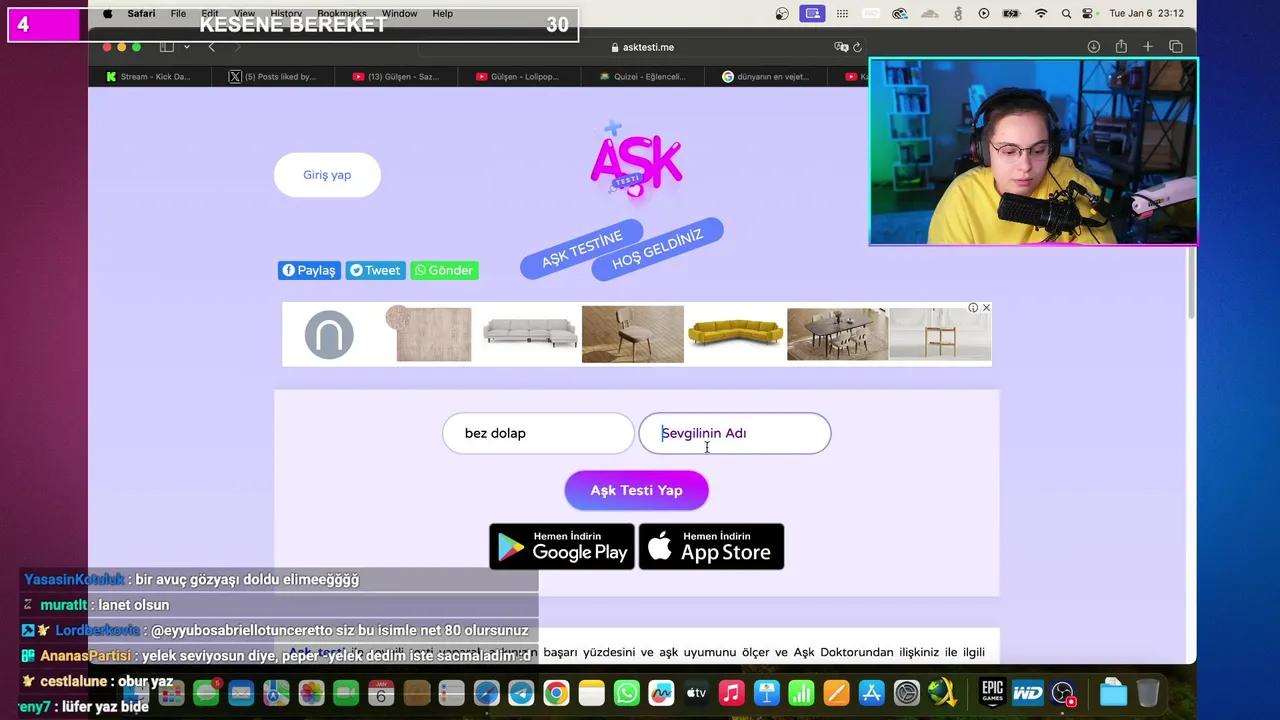Share on Facebook with Paylaş button
Screen dimensions: 1280x720
tap(309, 270)
